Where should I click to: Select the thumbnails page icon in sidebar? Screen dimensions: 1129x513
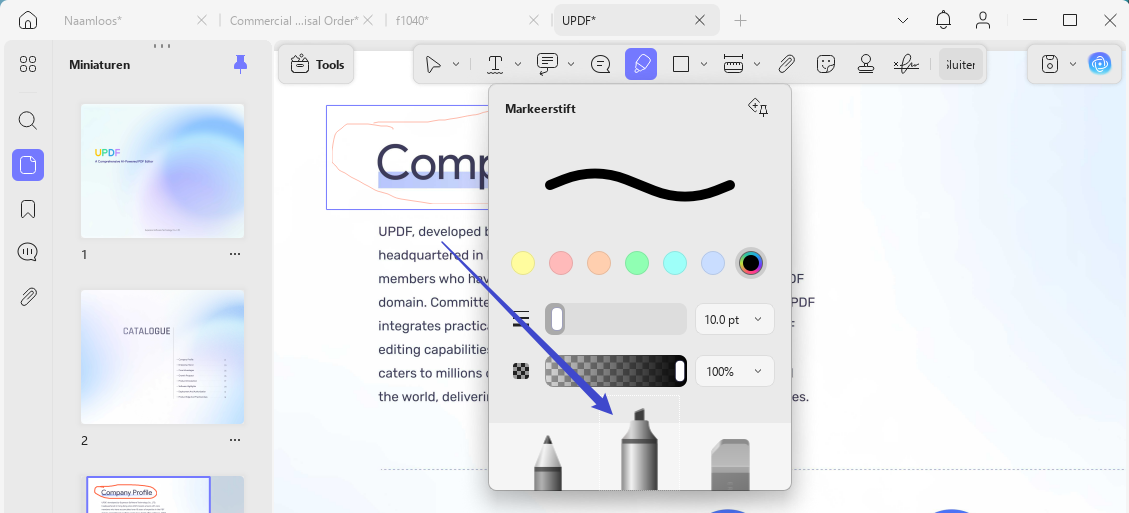click(27, 165)
